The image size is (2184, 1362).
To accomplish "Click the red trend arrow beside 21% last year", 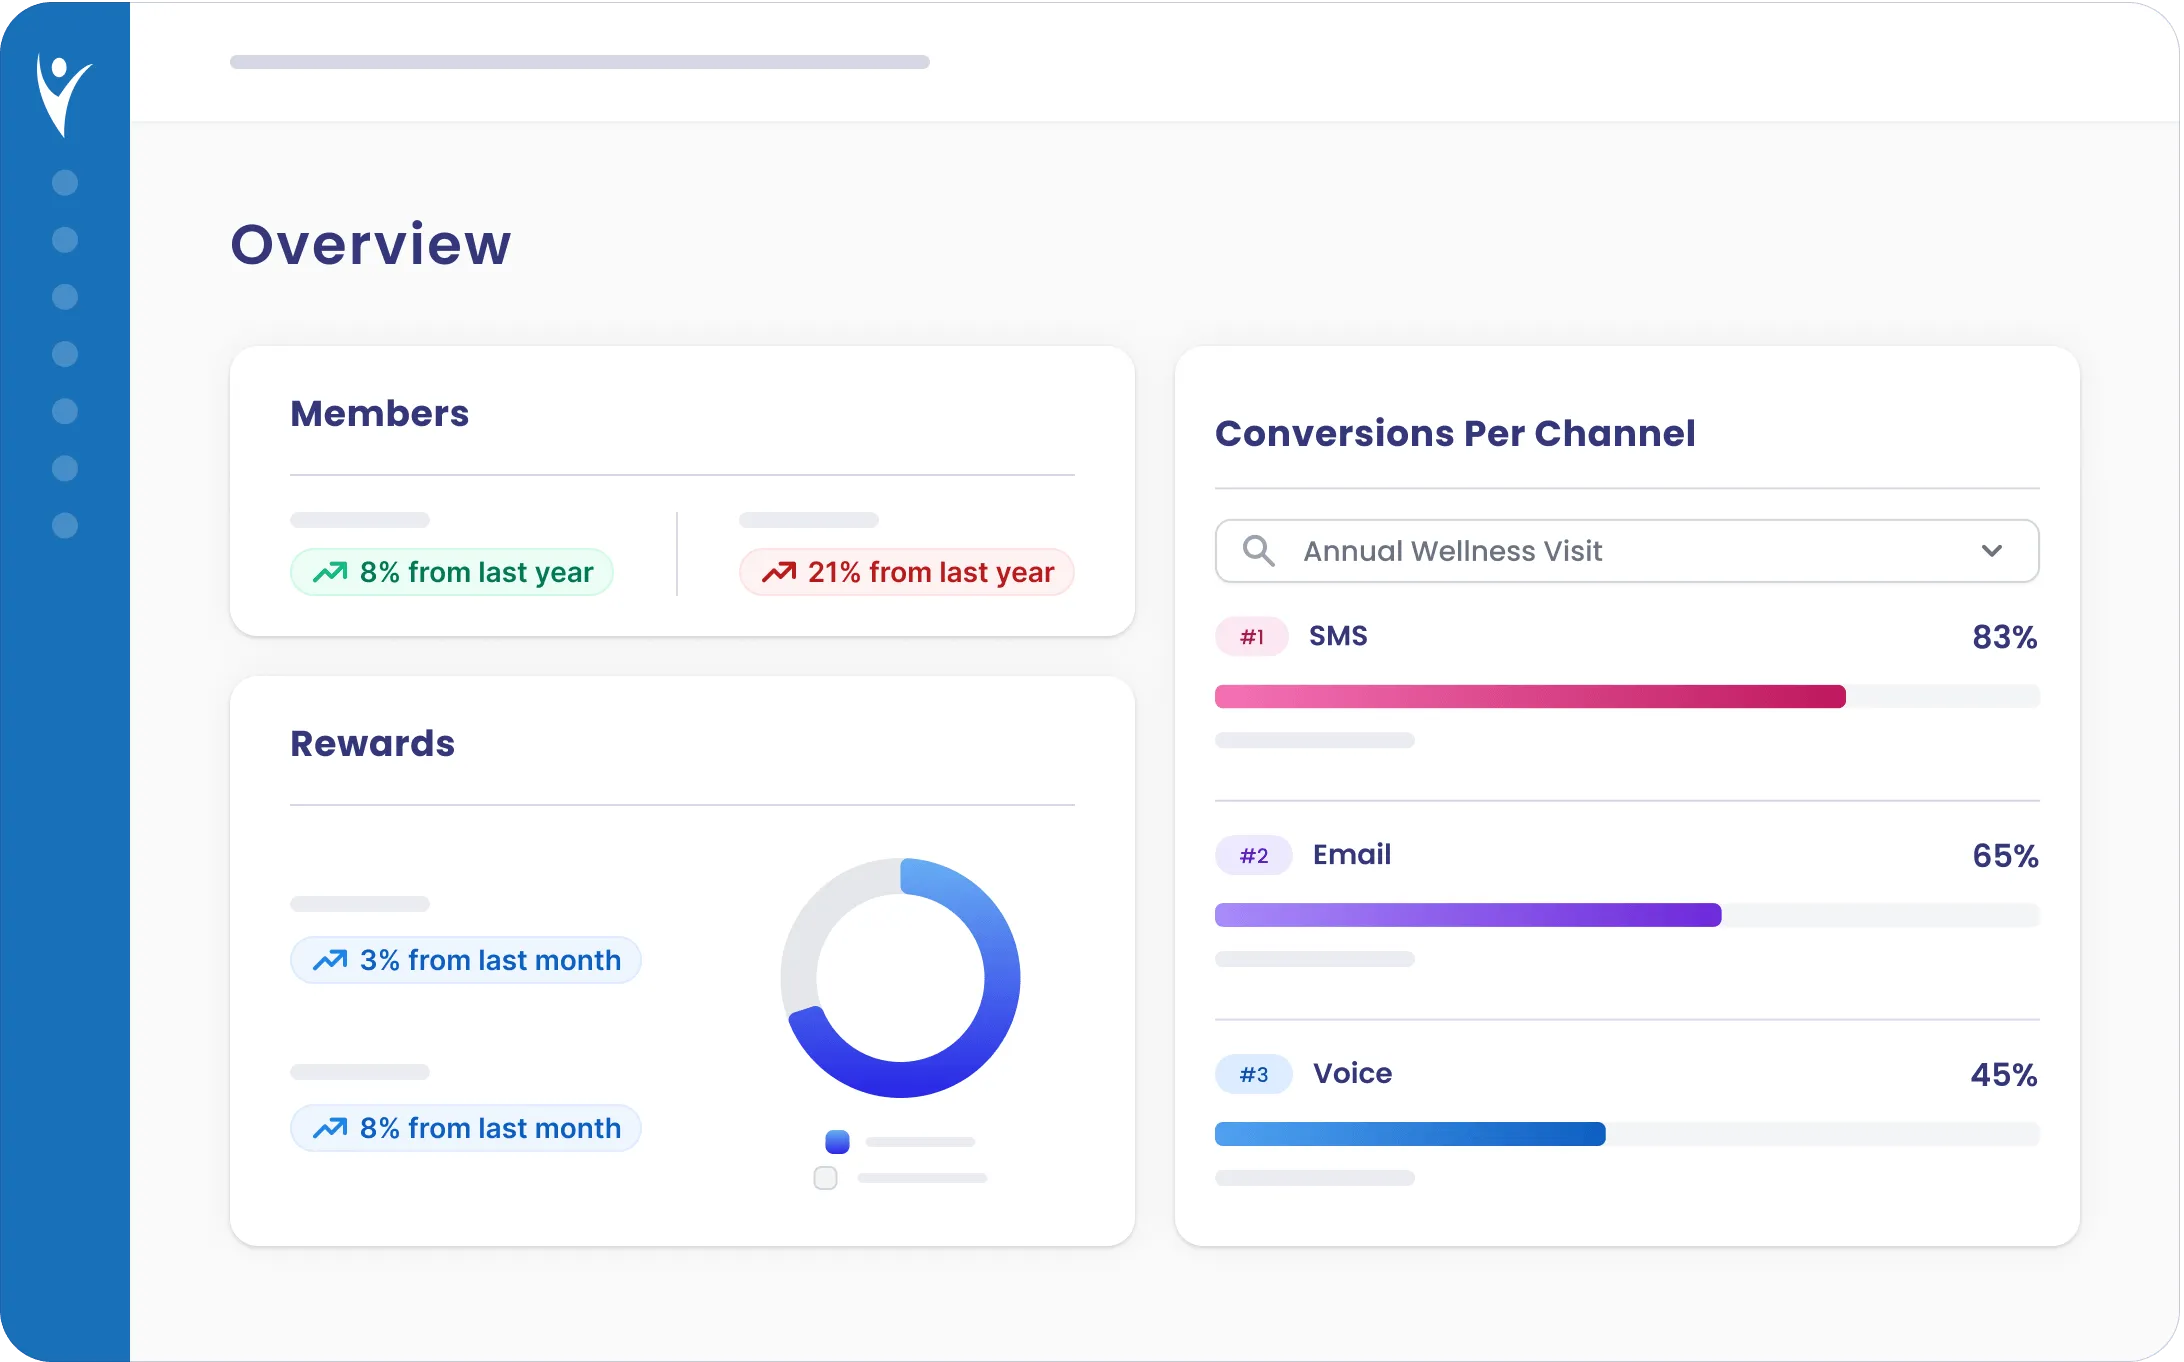I will (x=779, y=572).
